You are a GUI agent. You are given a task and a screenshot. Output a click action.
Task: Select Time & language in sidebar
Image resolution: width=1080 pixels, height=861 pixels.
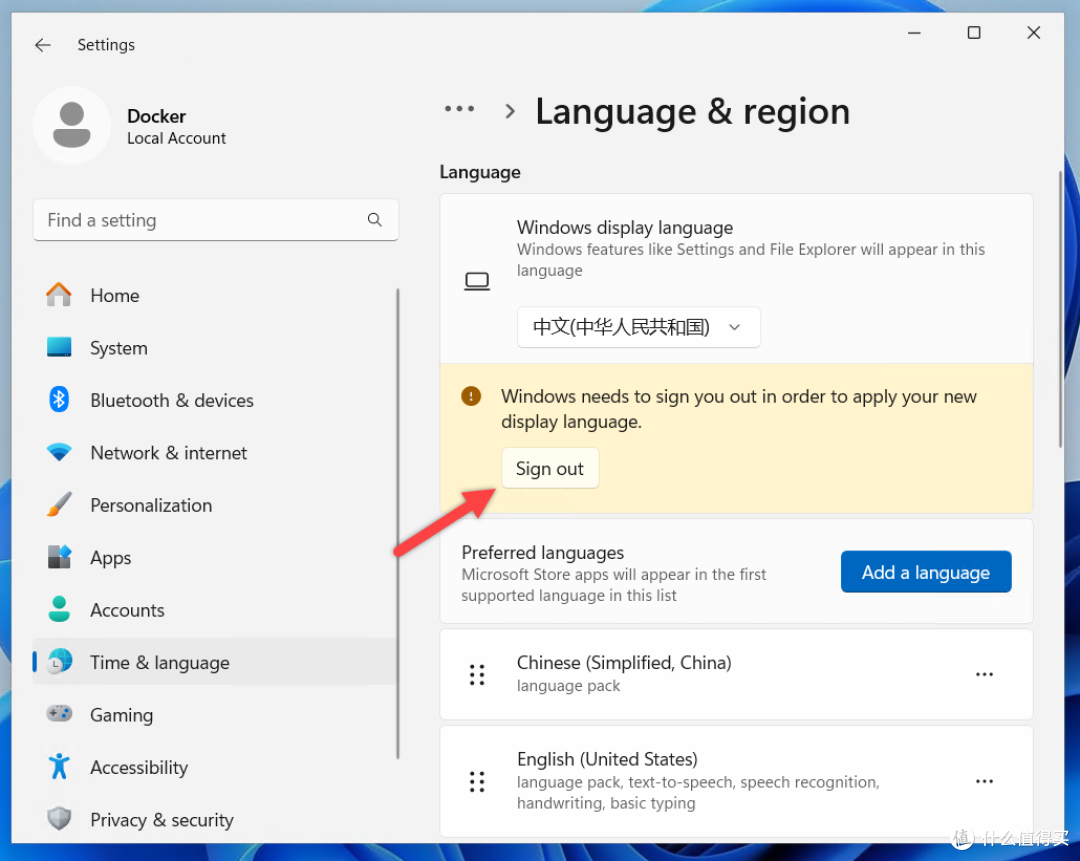click(215, 662)
